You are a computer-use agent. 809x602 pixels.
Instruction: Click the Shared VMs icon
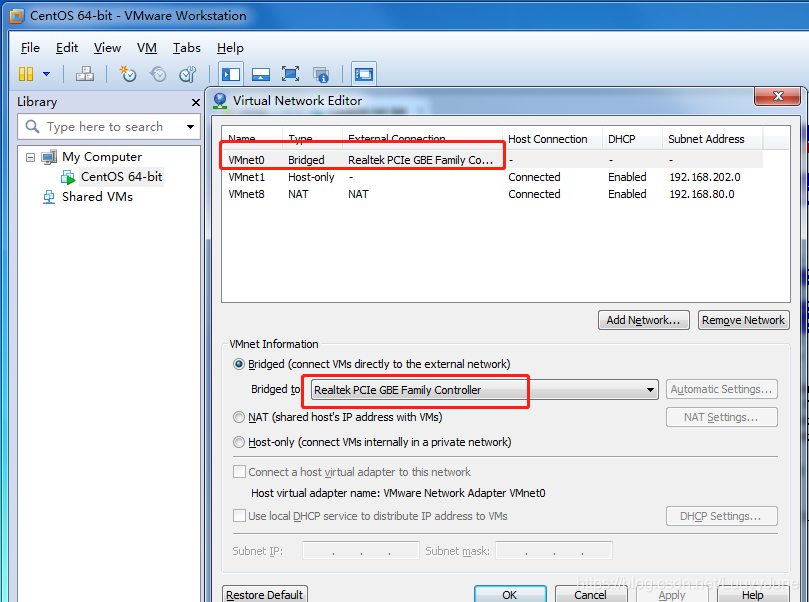(x=49, y=197)
